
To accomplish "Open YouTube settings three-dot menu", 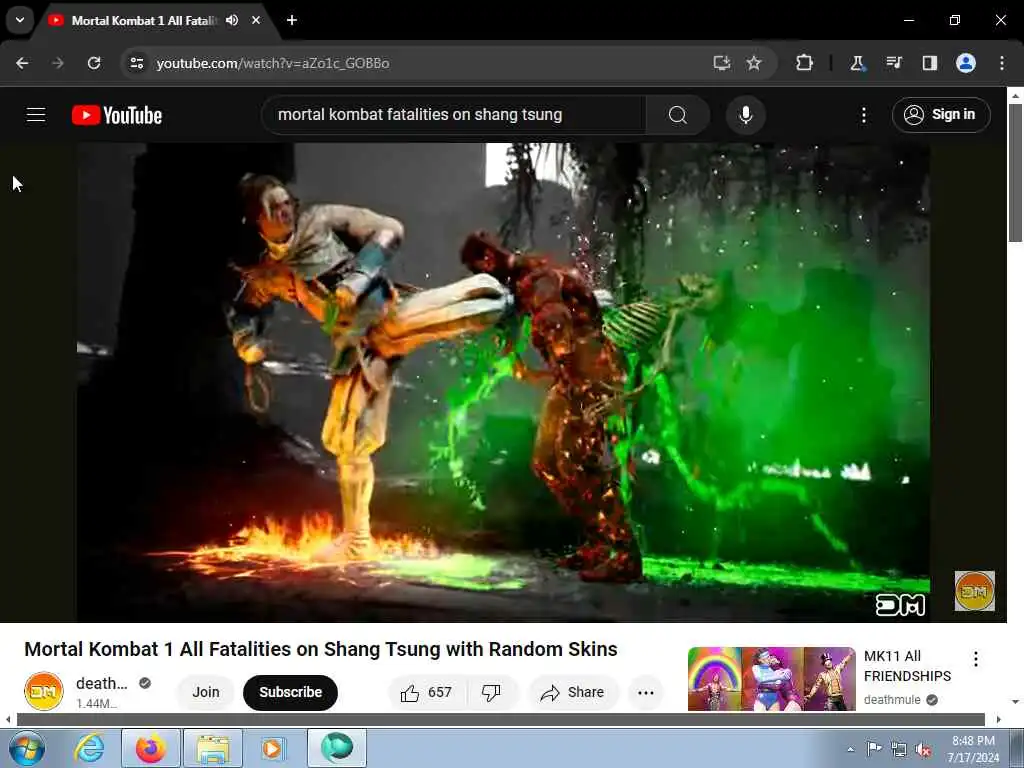I will tap(863, 115).
